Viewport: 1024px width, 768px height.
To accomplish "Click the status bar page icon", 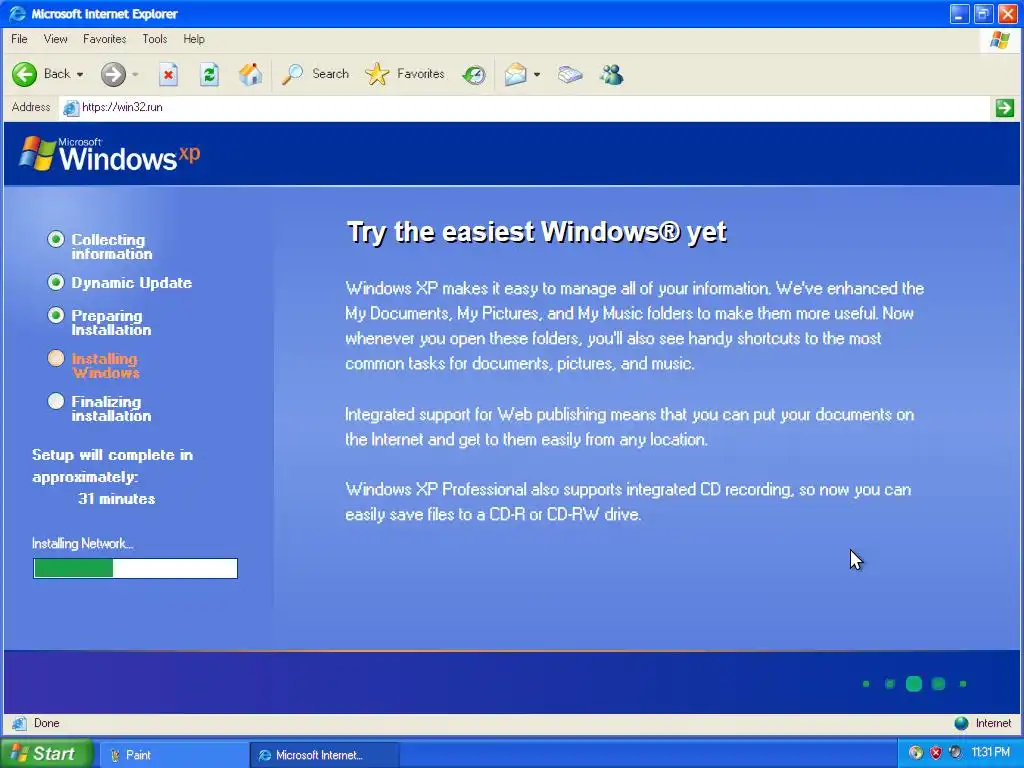I will coord(19,724).
